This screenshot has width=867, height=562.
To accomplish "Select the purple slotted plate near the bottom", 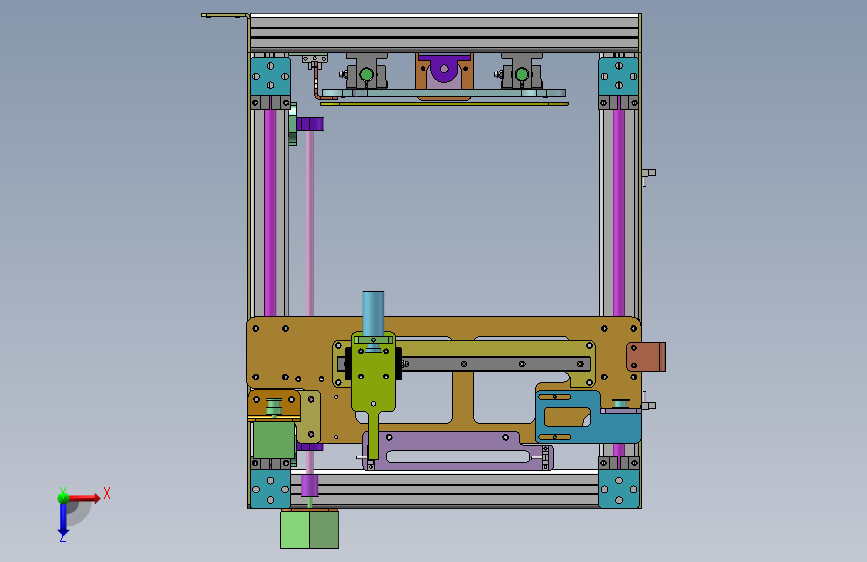I will tap(458, 451).
